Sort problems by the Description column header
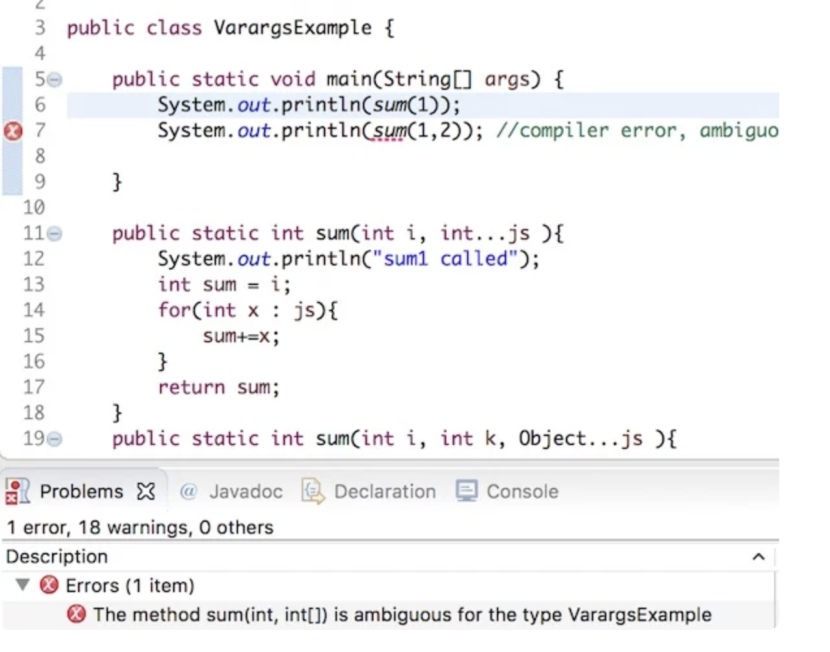 pyautogui.click(x=57, y=556)
